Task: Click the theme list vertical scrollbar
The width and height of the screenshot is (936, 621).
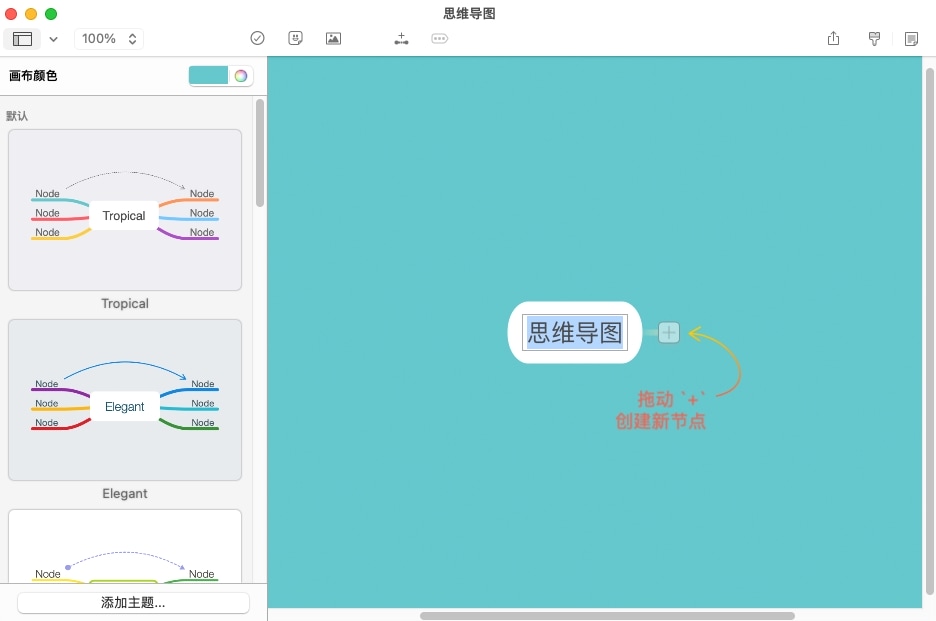Action: point(260,153)
